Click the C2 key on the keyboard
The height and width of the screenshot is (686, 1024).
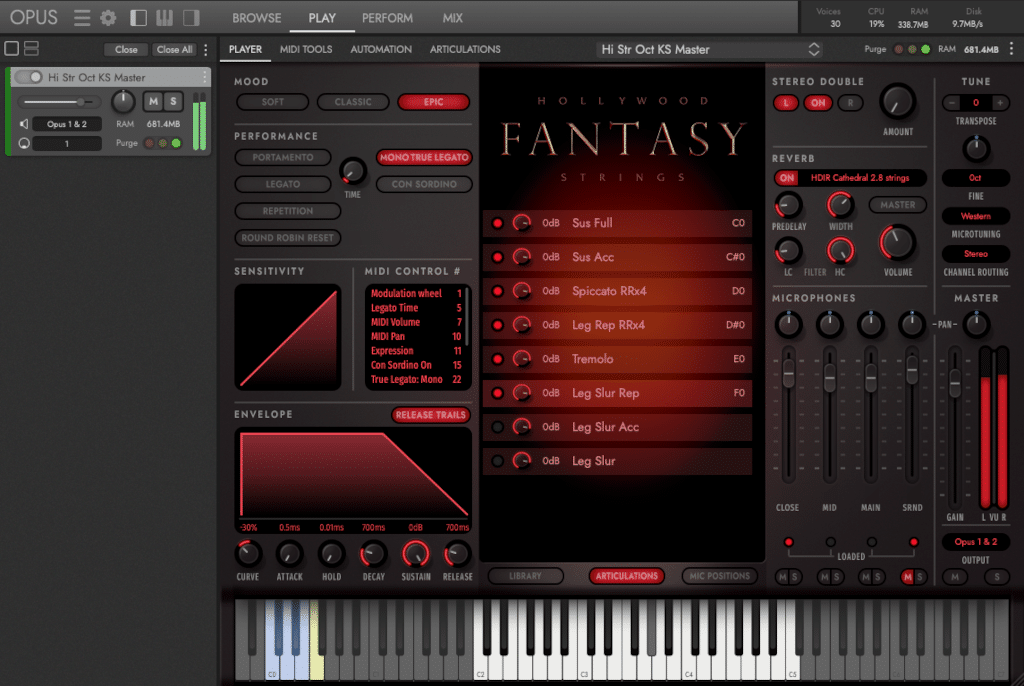point(480,640)
